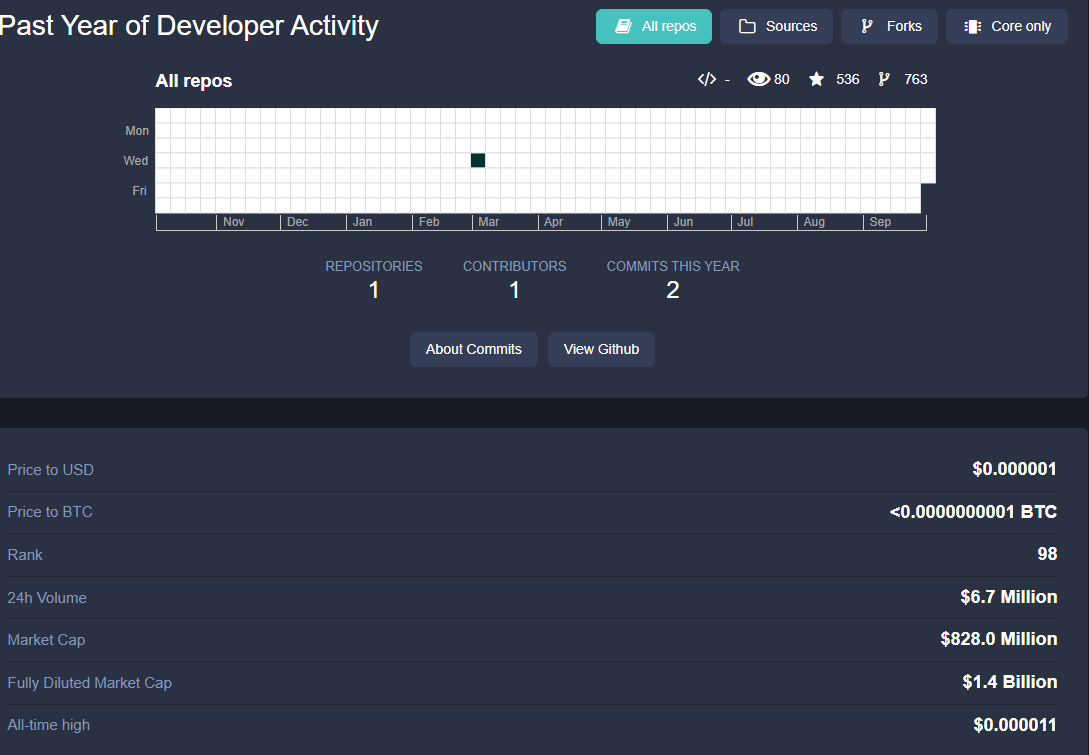The height and width of the screenshot is (755, 1089).
Task: Switch to the Forks tab
Action: point(890,26)
